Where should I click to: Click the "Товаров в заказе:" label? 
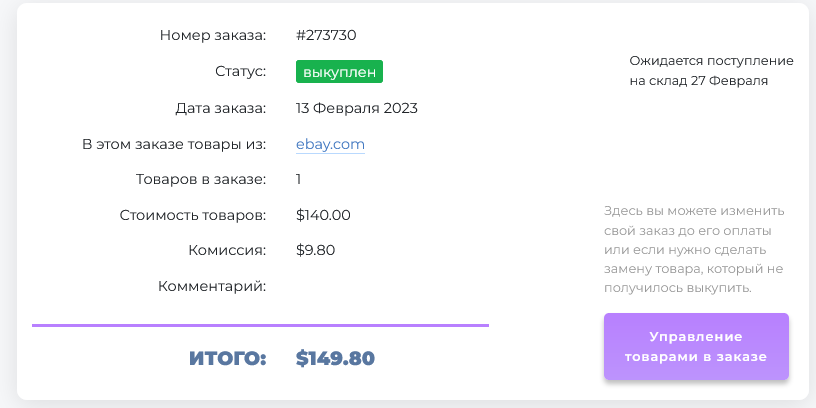[201, 180]
